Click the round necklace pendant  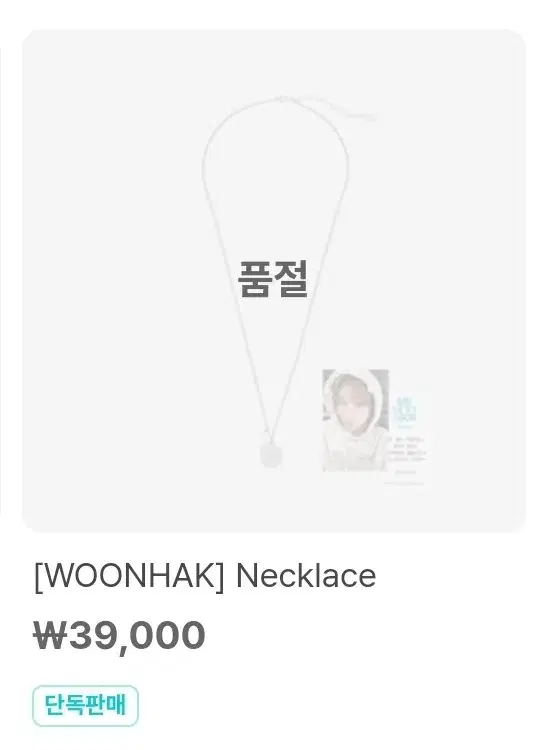(271, 455)
